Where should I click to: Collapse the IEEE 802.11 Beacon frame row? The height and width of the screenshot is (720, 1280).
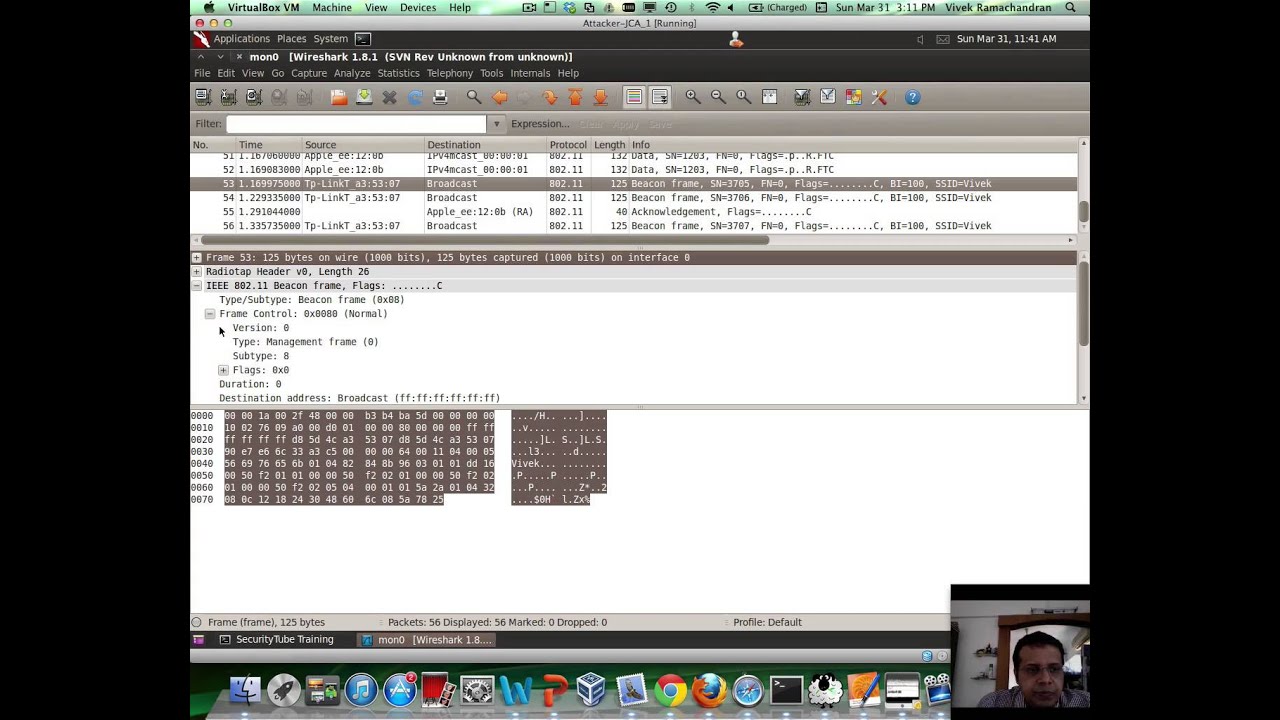tap(197, 286)
